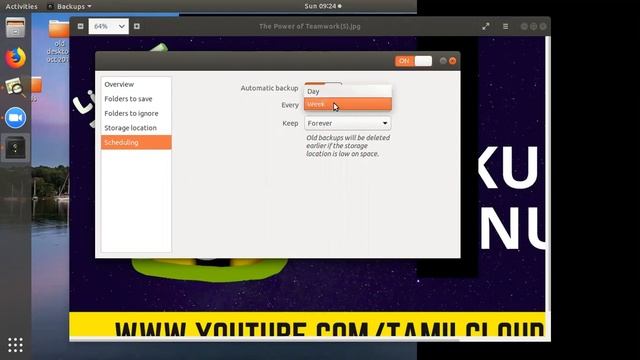Click The Power of Teamwork image title
The height and width of the screenshot is (360, 640).
310,27
